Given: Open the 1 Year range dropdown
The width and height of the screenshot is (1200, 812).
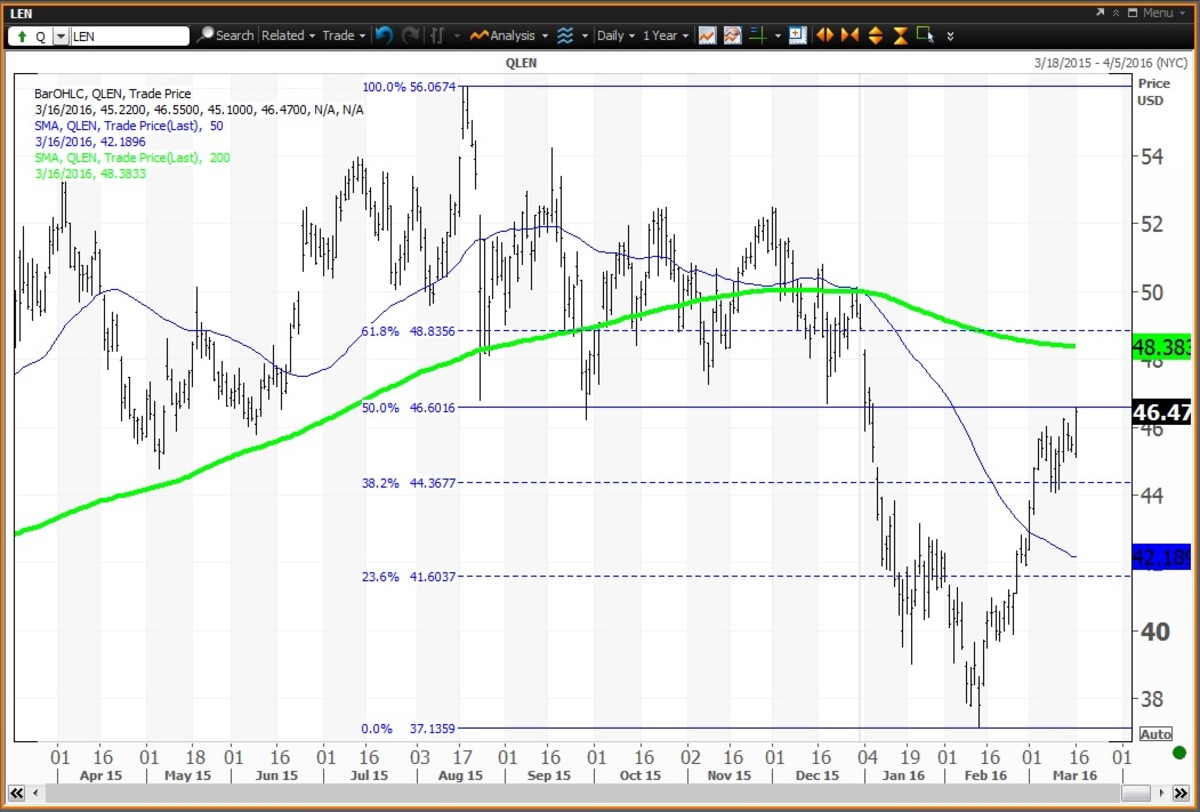Looking at the screenshot, I should 665,35.
